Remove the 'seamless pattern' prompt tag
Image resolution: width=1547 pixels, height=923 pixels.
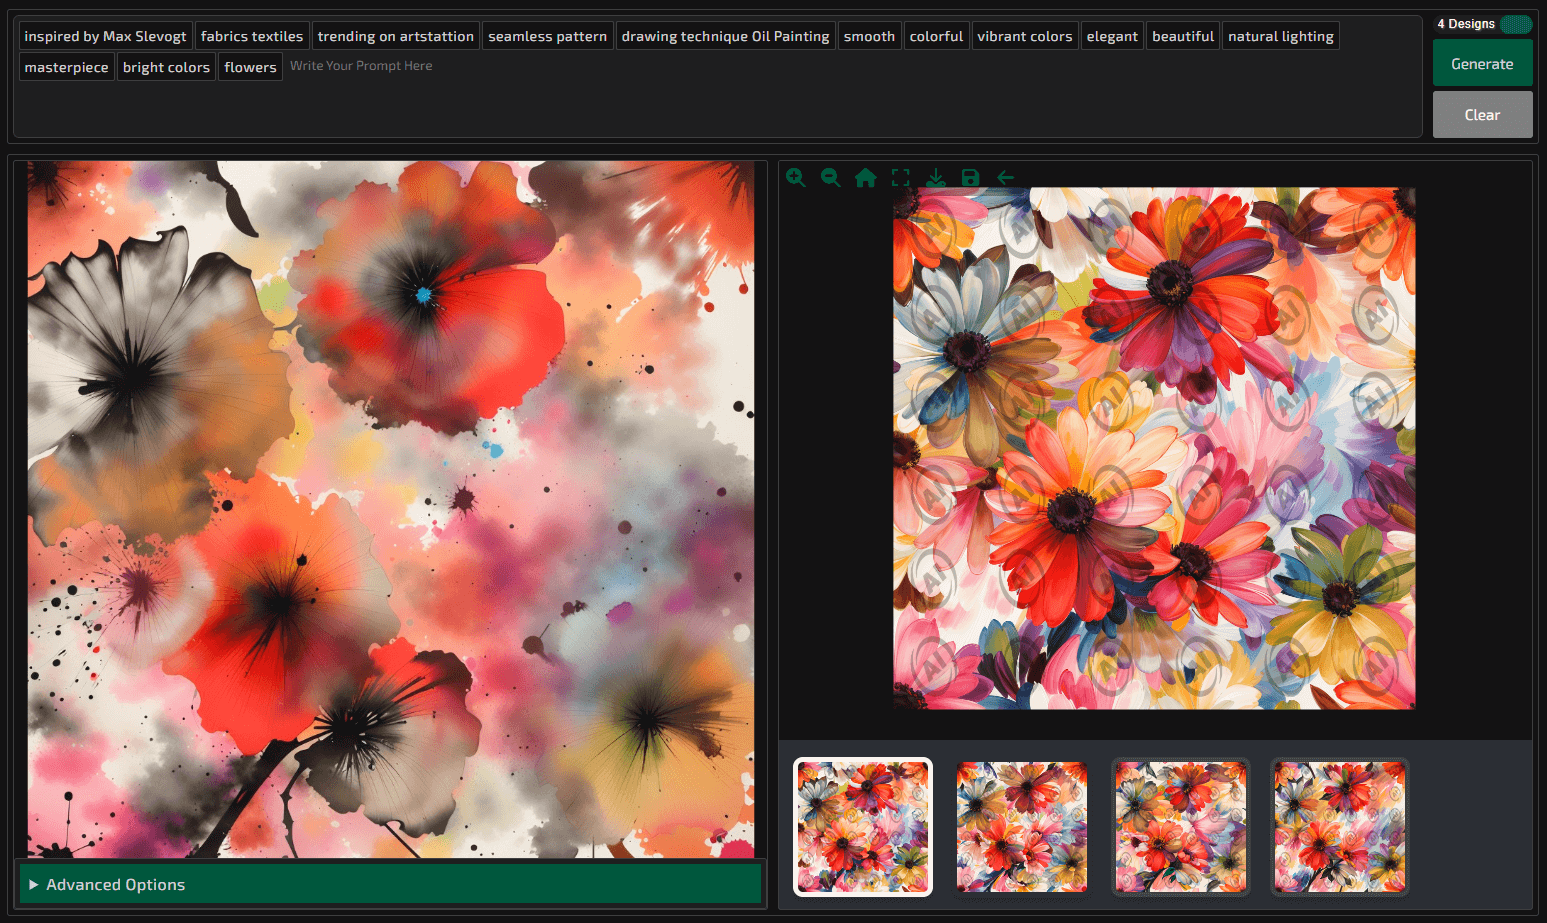[547, 35]
